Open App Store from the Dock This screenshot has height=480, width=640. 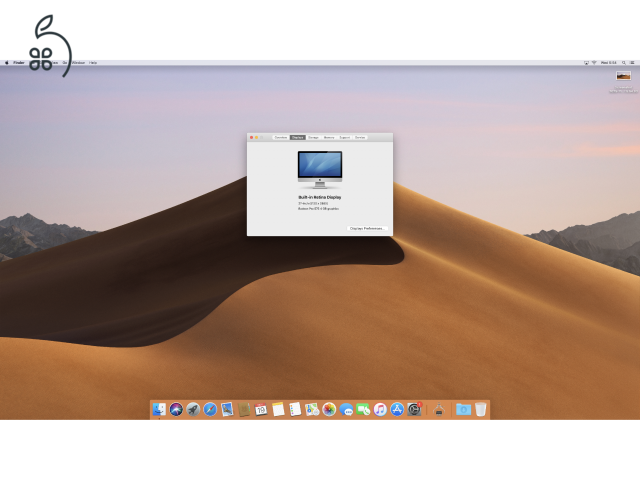397,409
